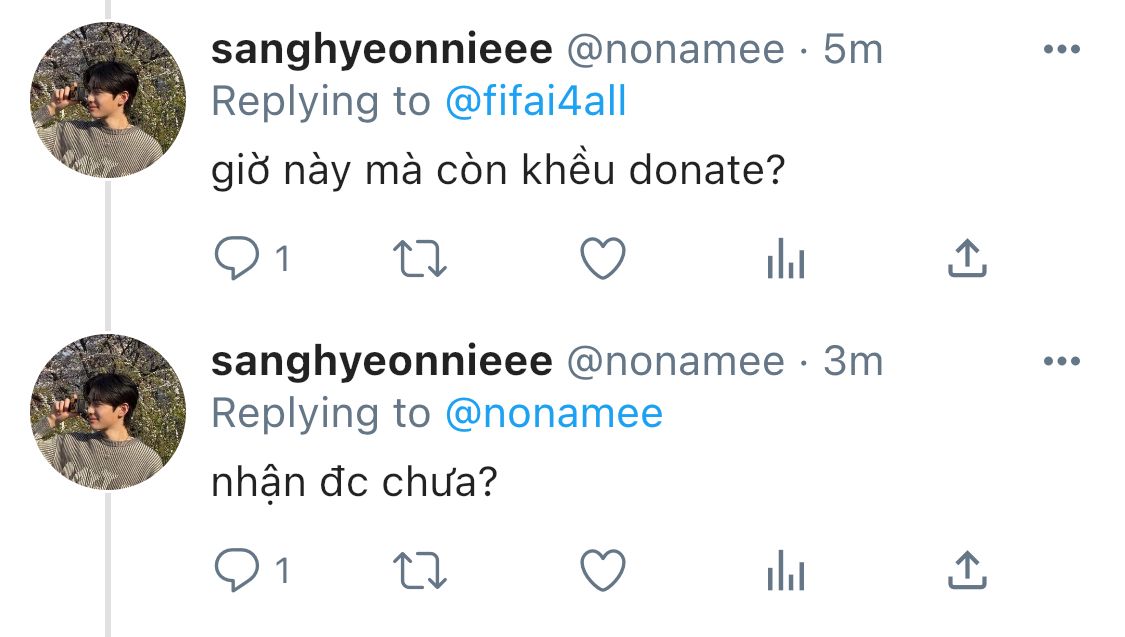
Task: Open the sanghyeonnieee display name on the 5m tweet
Action: pyautogui.click(x=382, y=50)
